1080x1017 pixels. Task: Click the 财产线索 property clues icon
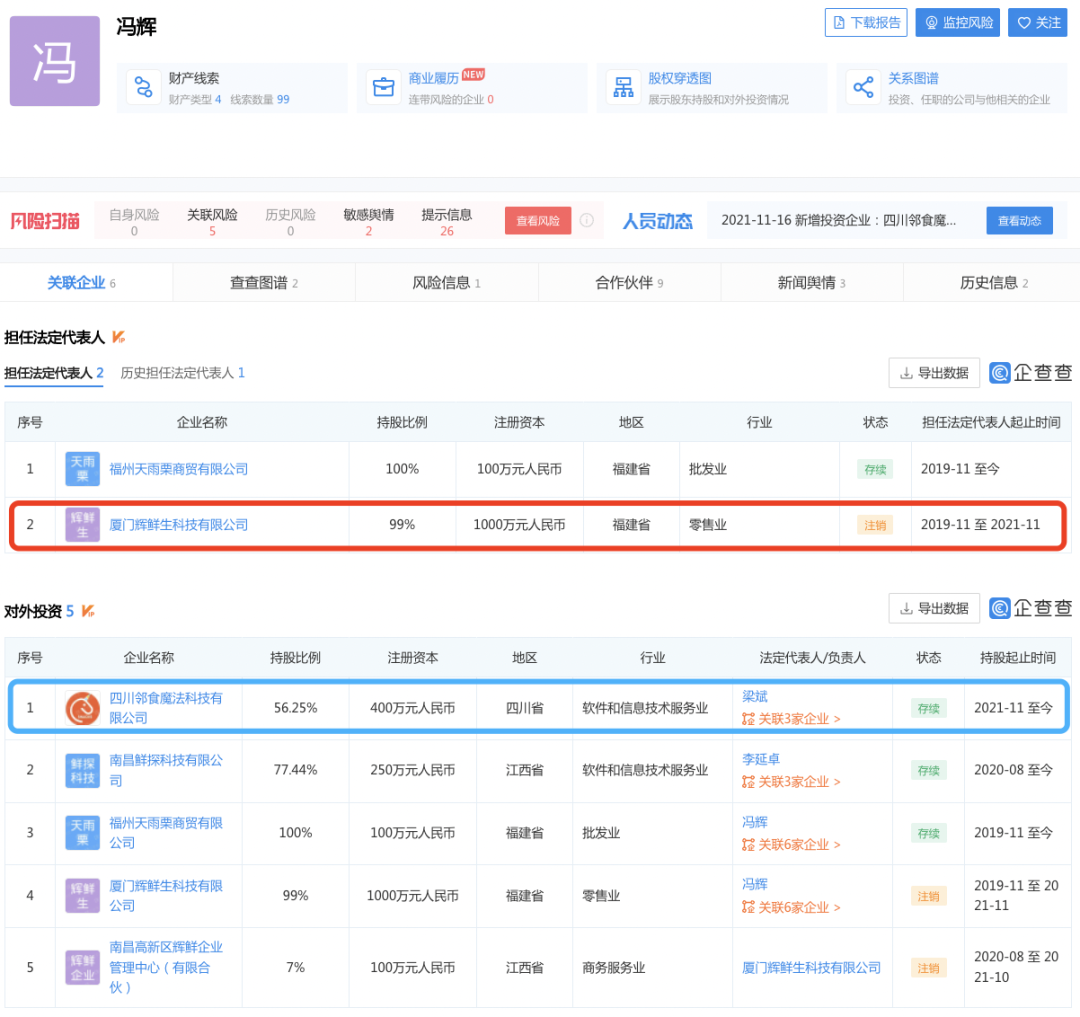(143, 88)
